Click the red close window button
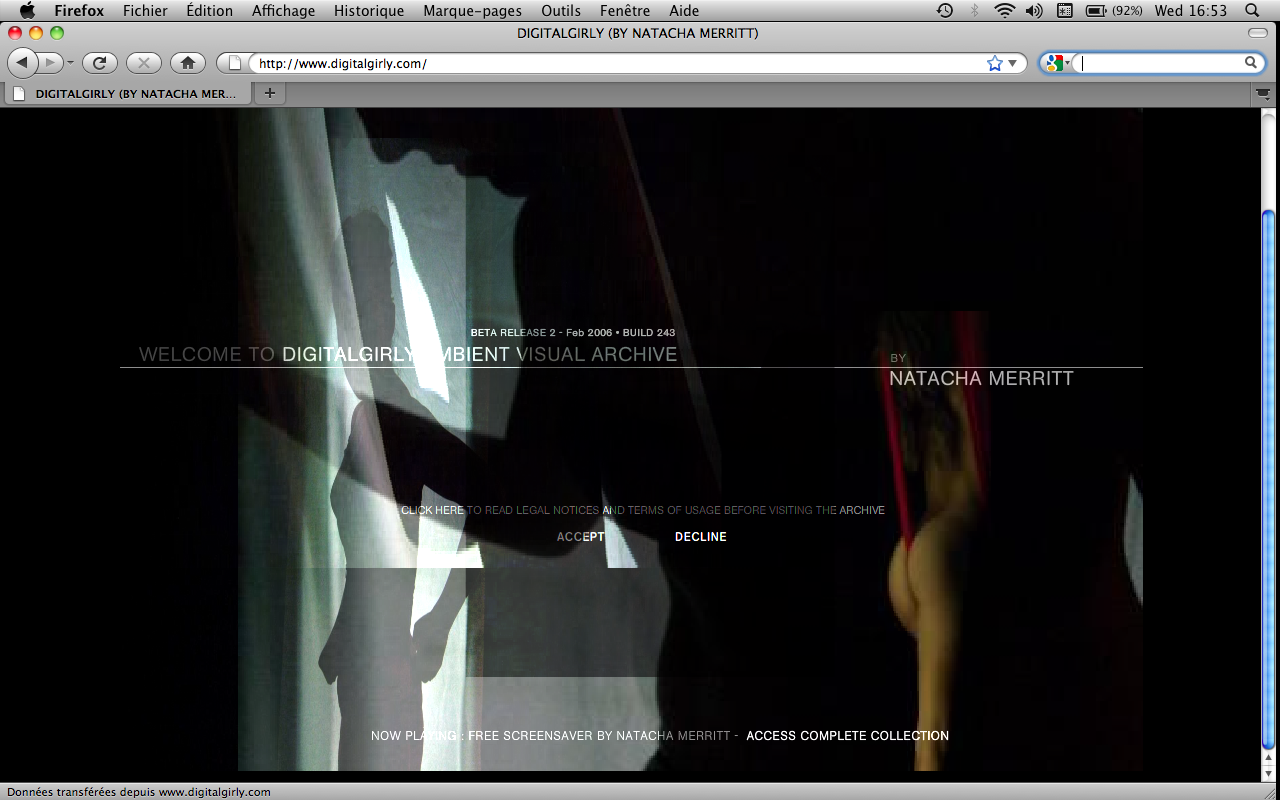 click(15, 34)
